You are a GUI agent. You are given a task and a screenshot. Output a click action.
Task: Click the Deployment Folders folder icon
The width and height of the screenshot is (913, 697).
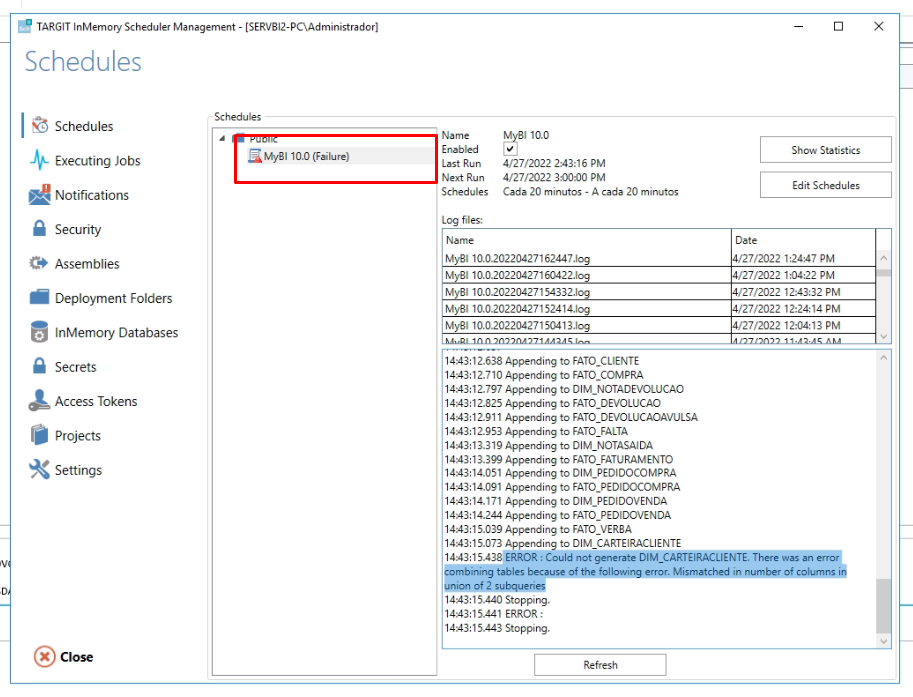pyautogui.click(x=39, y=298)
